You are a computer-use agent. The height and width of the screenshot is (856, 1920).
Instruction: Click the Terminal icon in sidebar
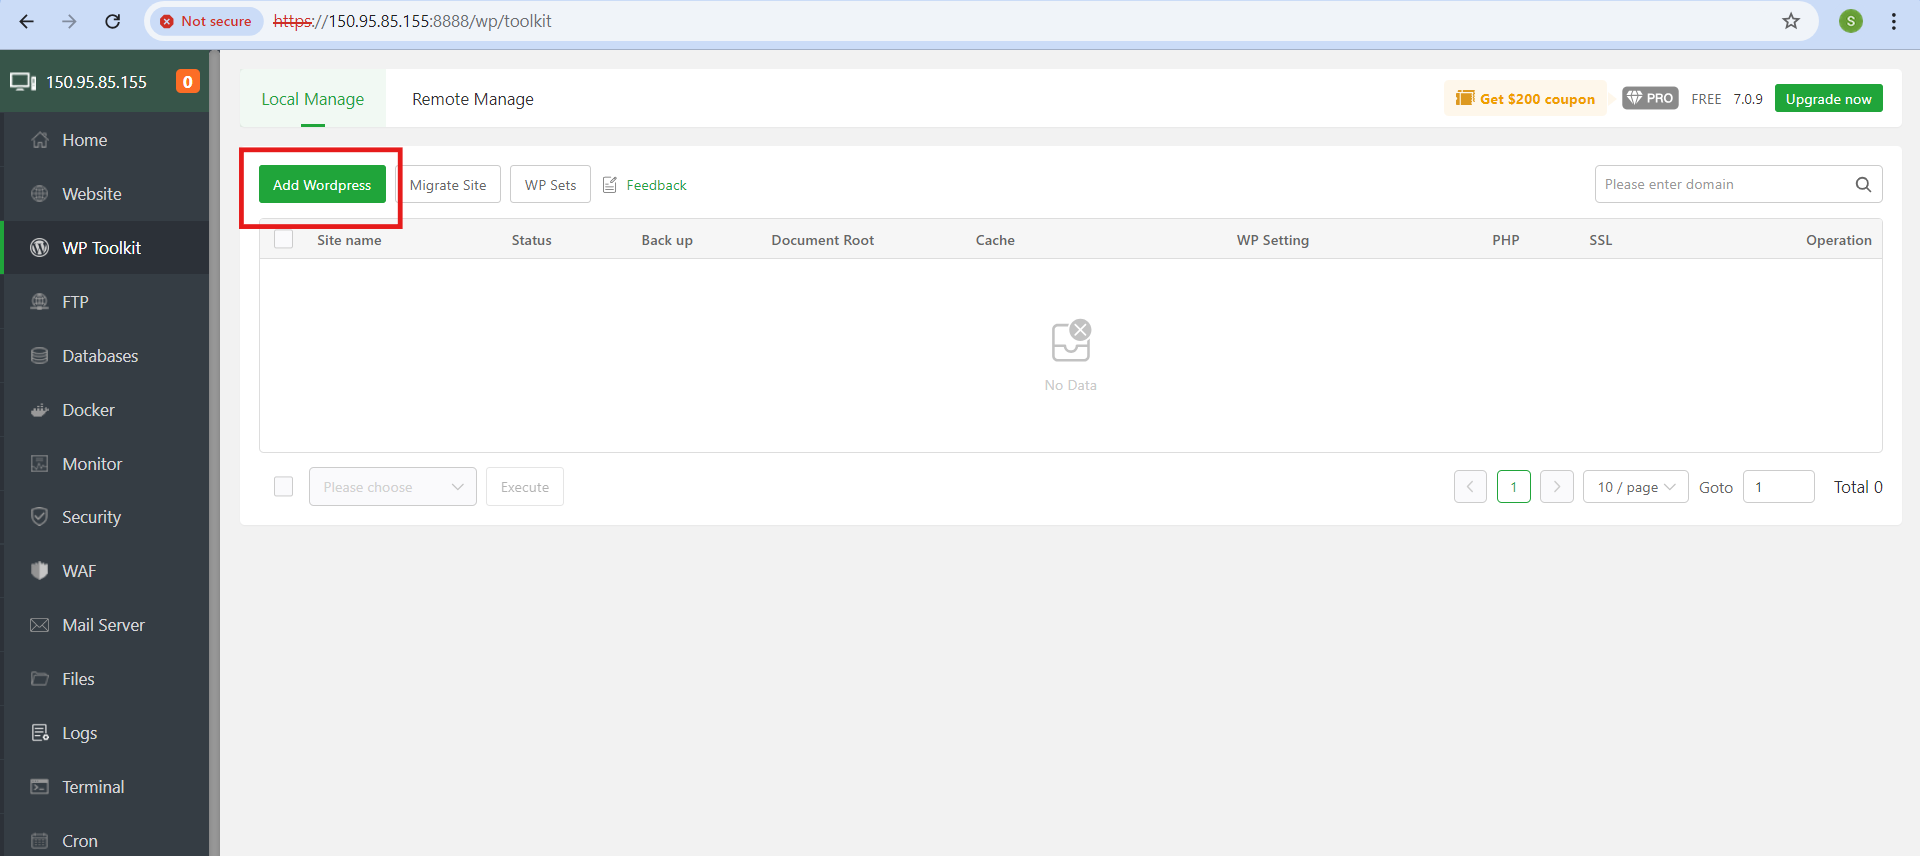pos(40,787)
